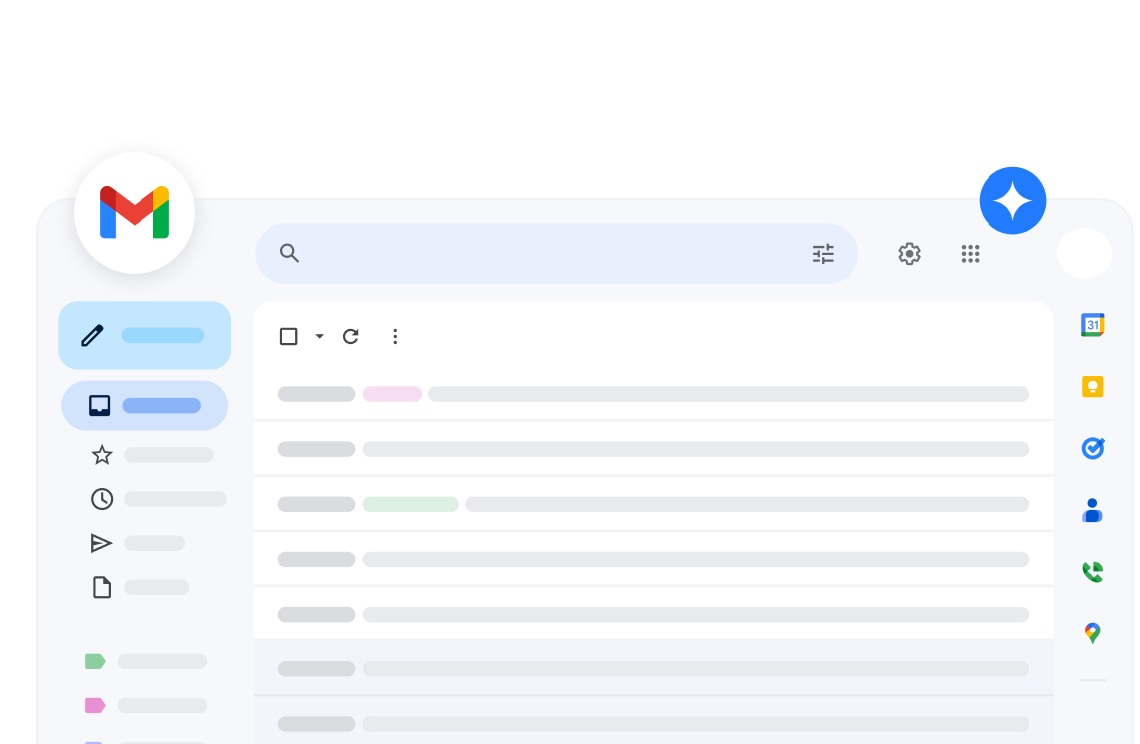Show search options with the slider icon
The height and width of the screenshot is (744, 1140).
point(823,254)
